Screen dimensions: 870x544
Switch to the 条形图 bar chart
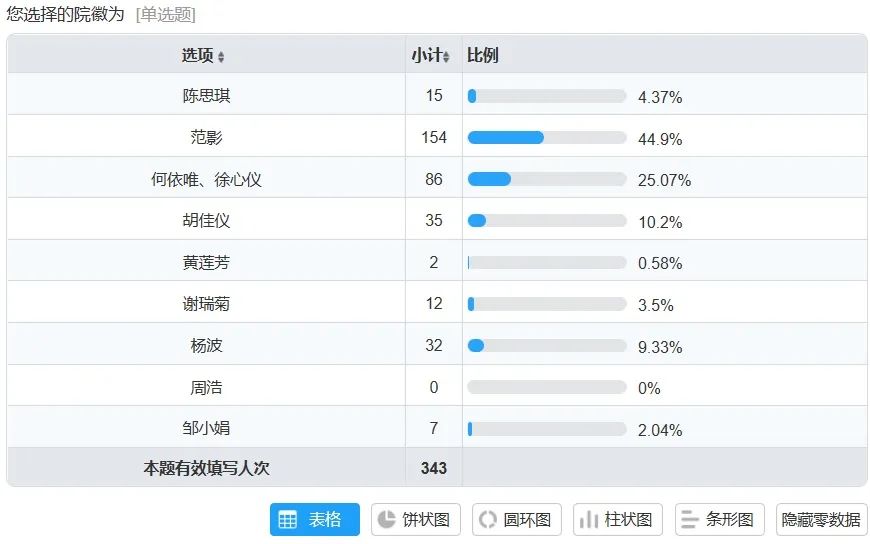tap(719, 520)
